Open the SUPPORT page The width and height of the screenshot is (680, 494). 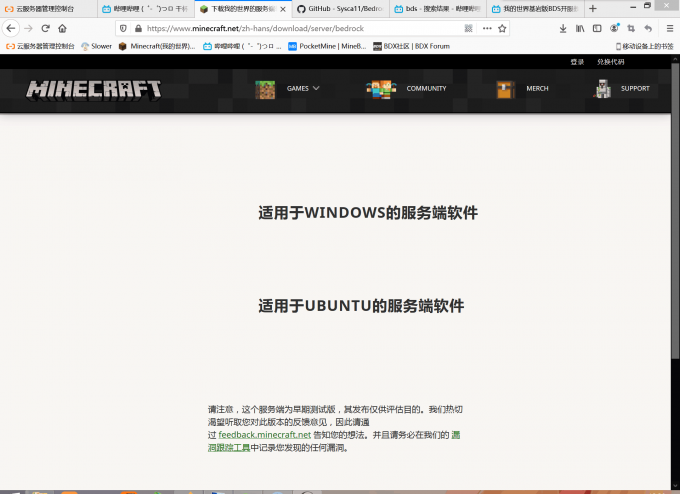[635, 88]
